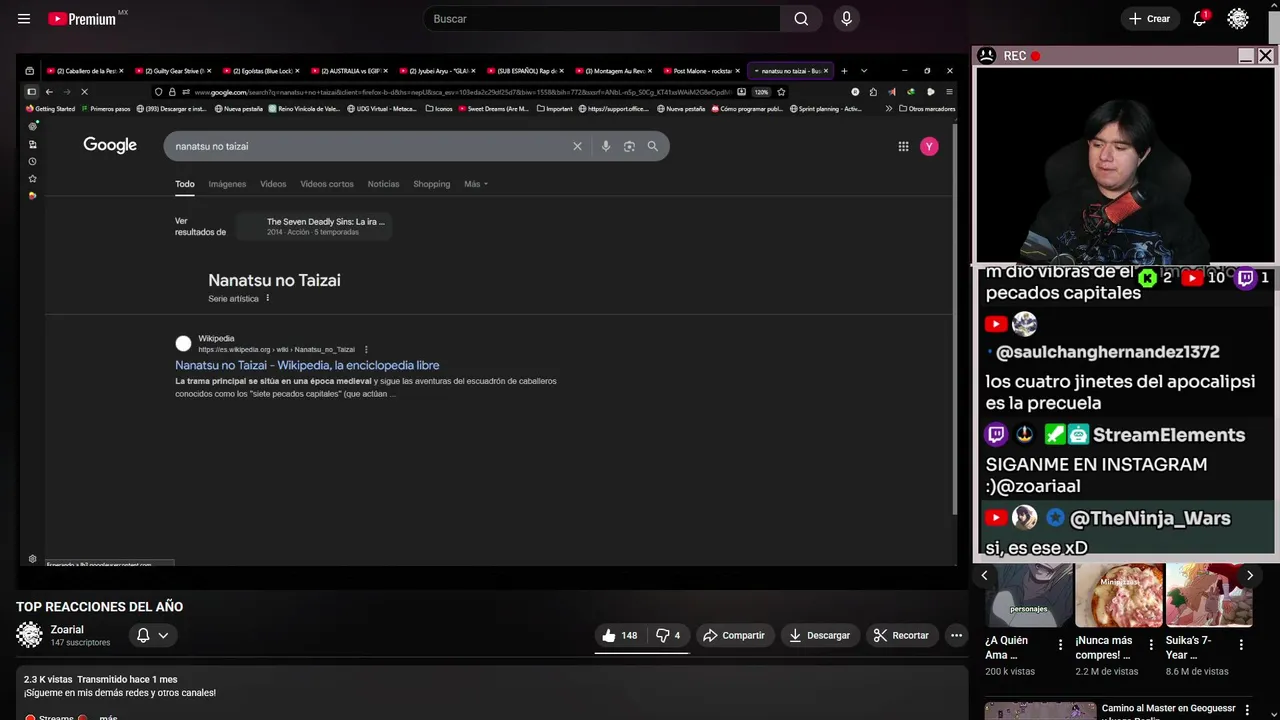Screen dimensions: 1280x720
Task: Click the Compartir share button
Action: pyautogui.click(x=733, y=635)
